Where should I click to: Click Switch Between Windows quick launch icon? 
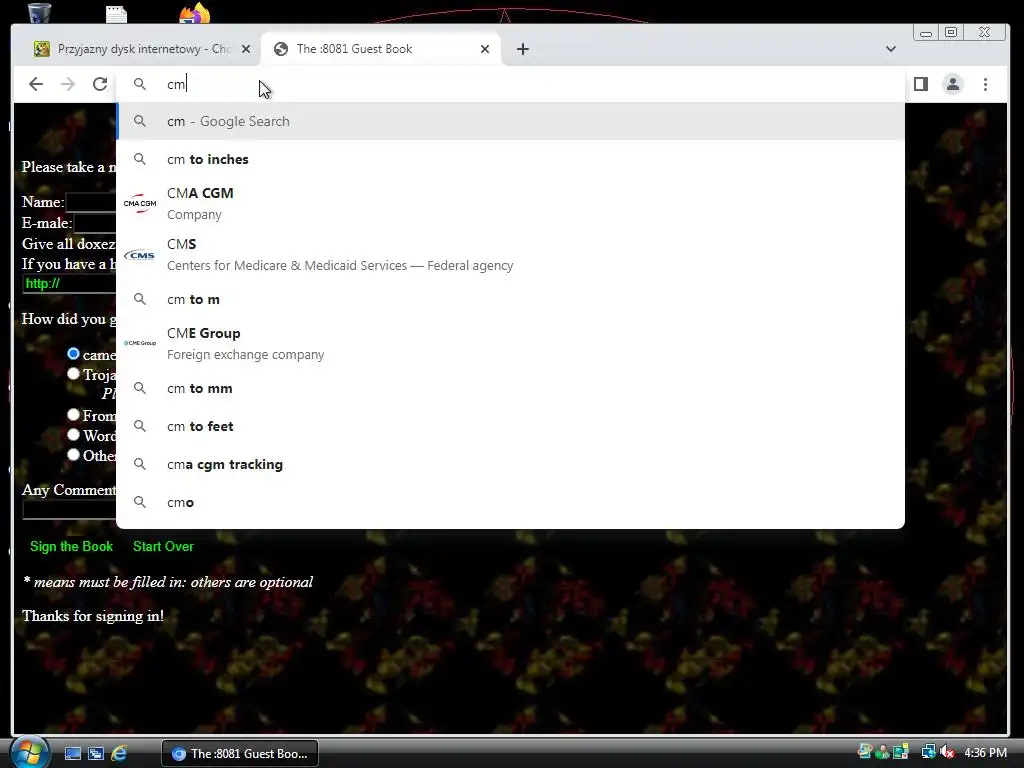click(96, 754)
